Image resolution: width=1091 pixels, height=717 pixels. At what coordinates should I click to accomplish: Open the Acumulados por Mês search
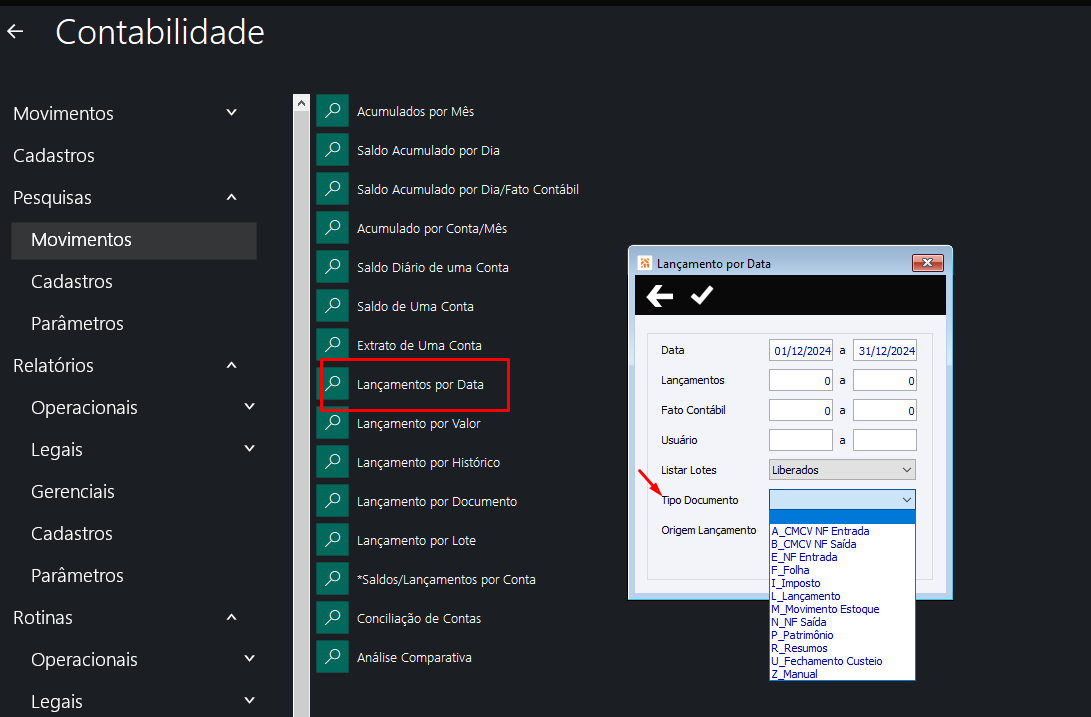pos(415,111)
